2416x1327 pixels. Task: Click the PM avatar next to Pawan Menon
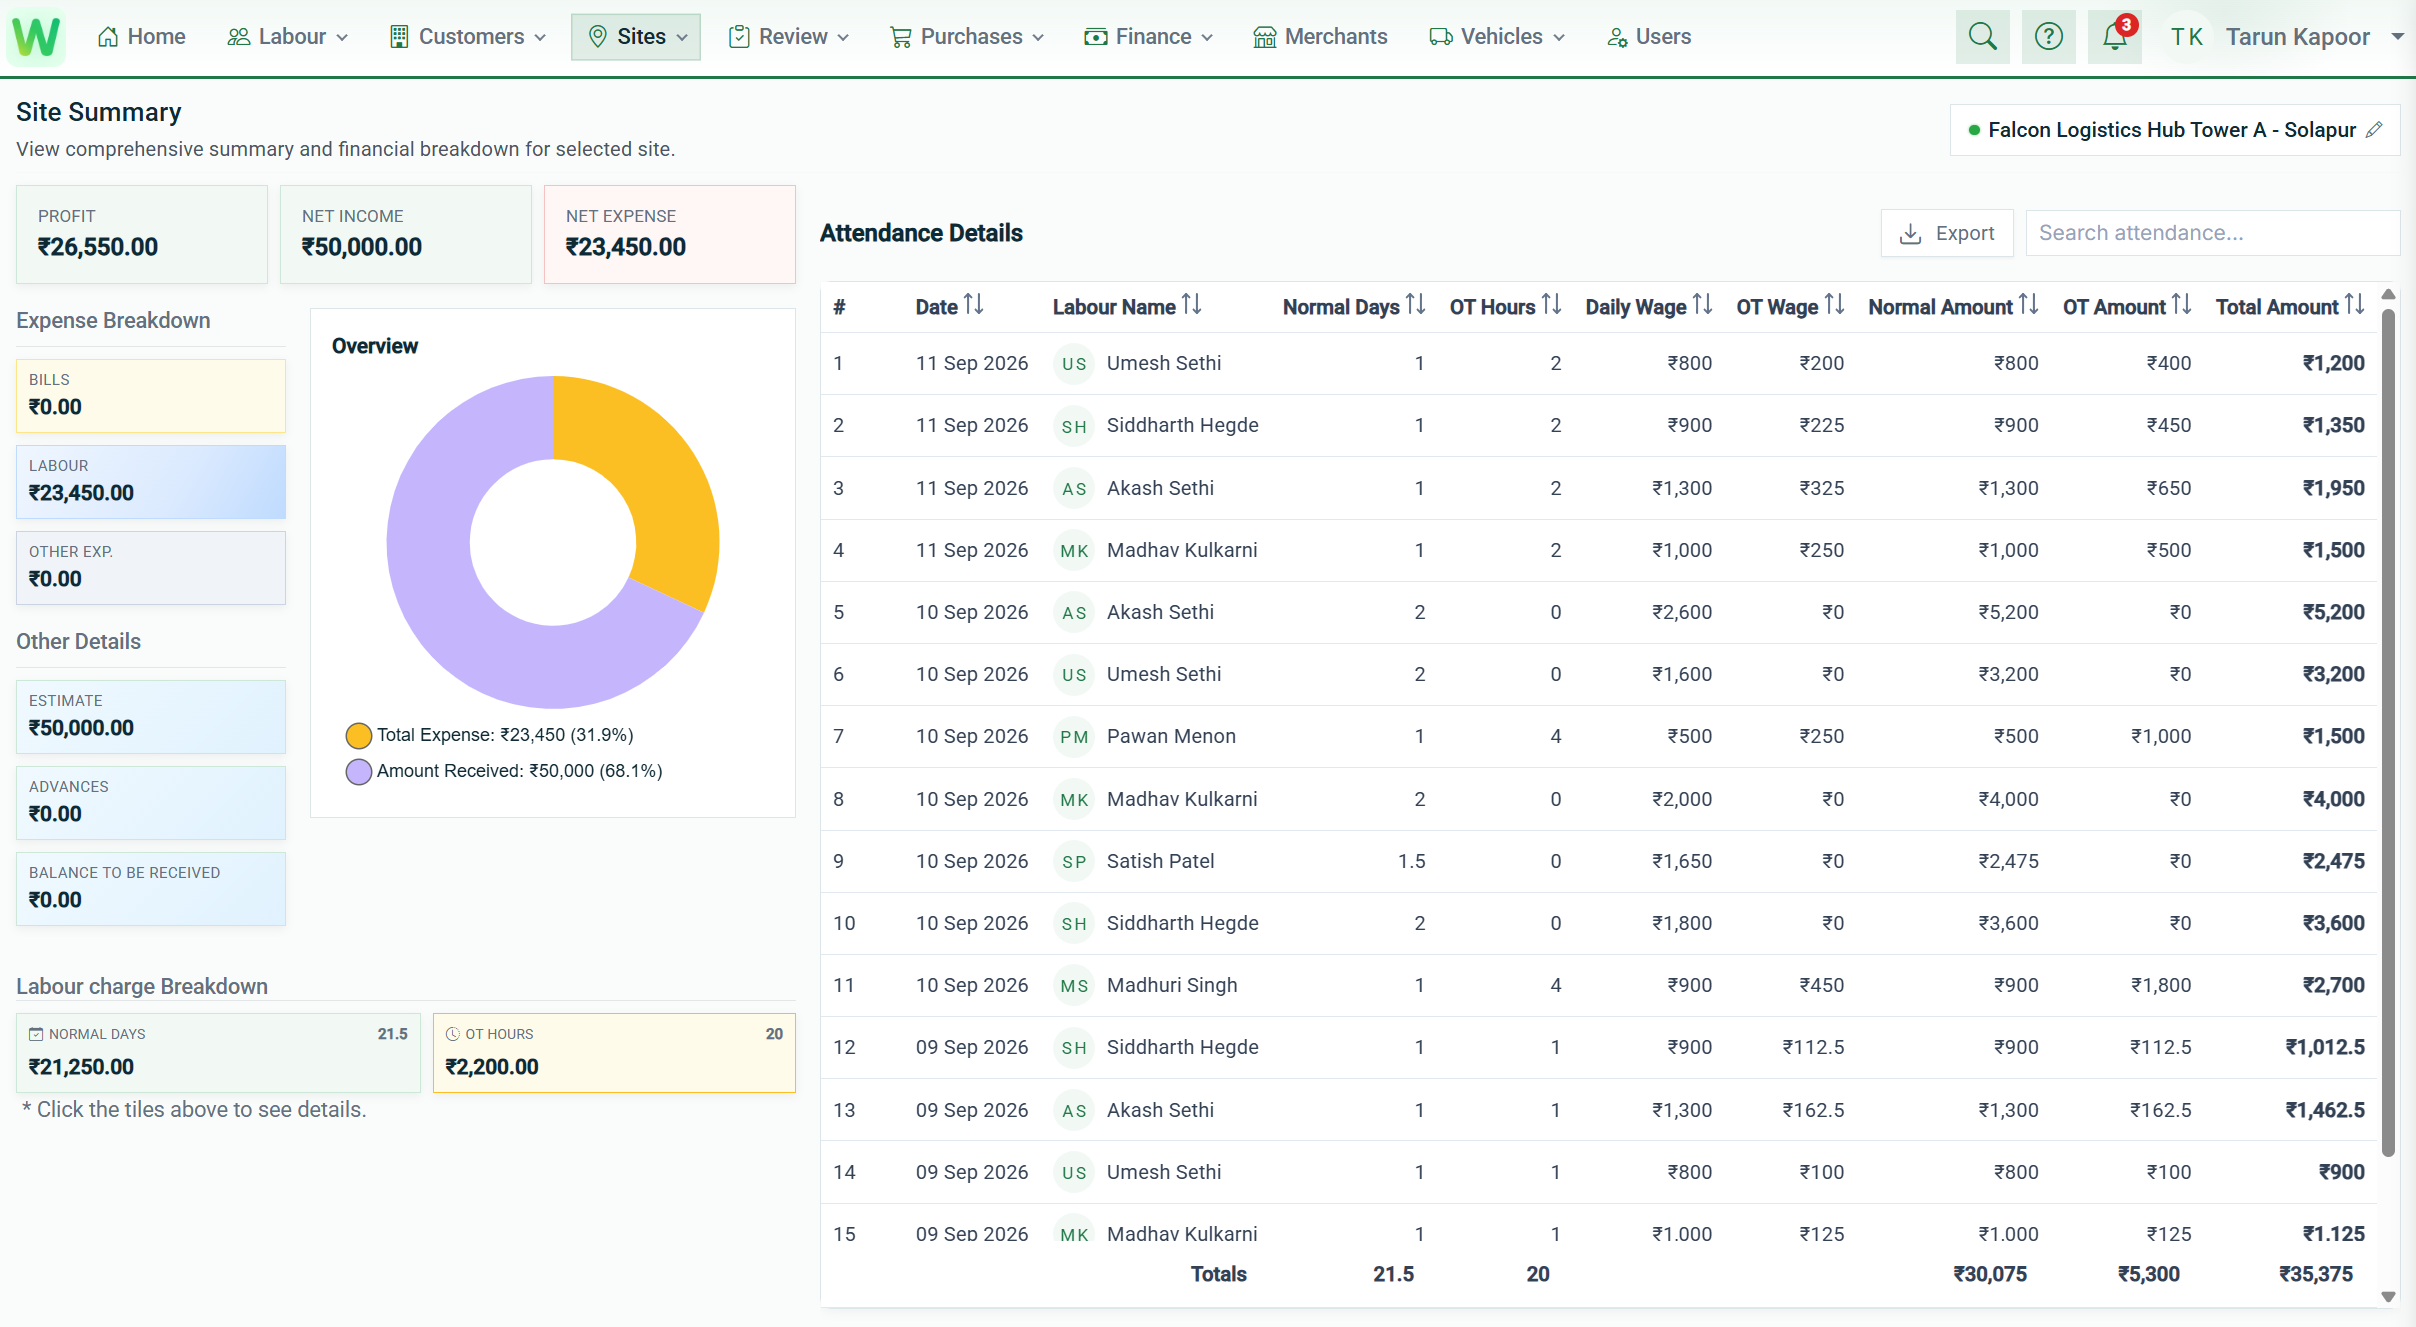[1074, 737]
